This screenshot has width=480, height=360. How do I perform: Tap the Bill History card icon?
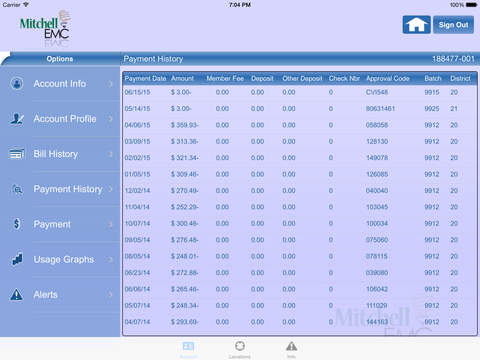point(17,154)
